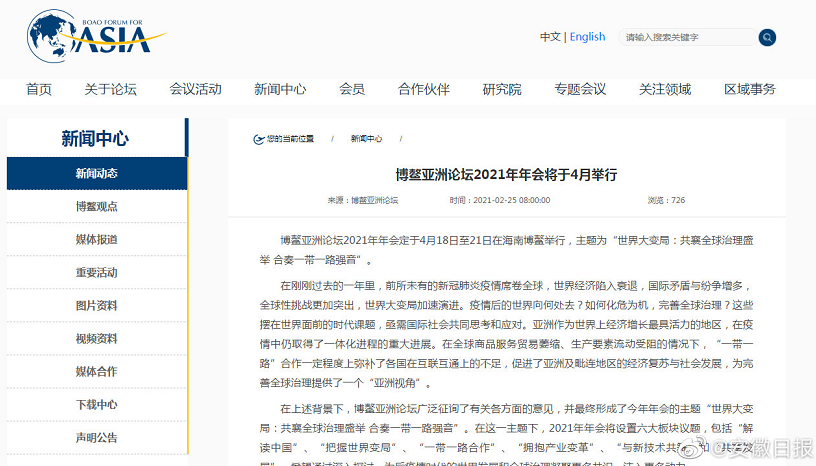This screenshot has height=466, width=816.
Task: Select 博鳌观点 in the sidebar
Action: (97, 207)
